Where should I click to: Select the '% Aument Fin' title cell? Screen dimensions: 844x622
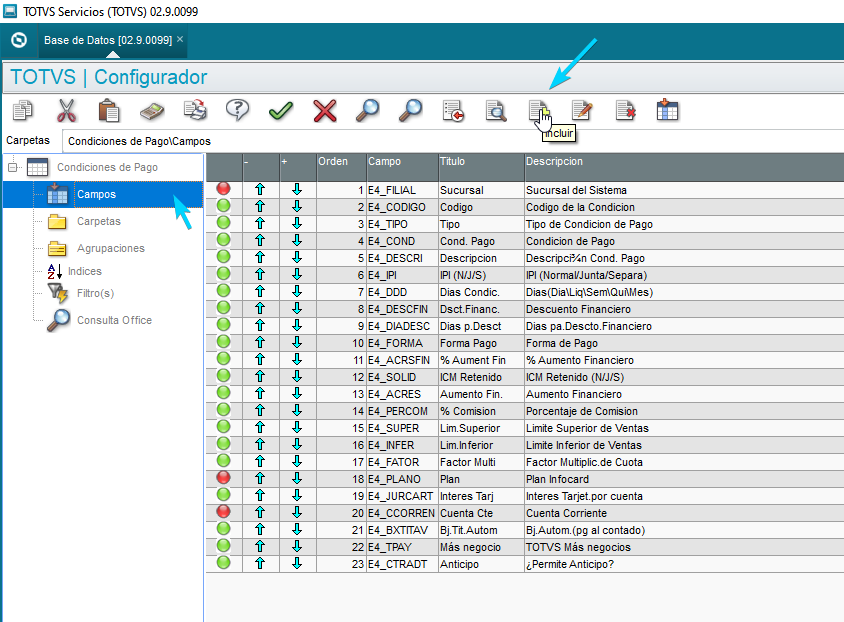[x=481, y=360]
